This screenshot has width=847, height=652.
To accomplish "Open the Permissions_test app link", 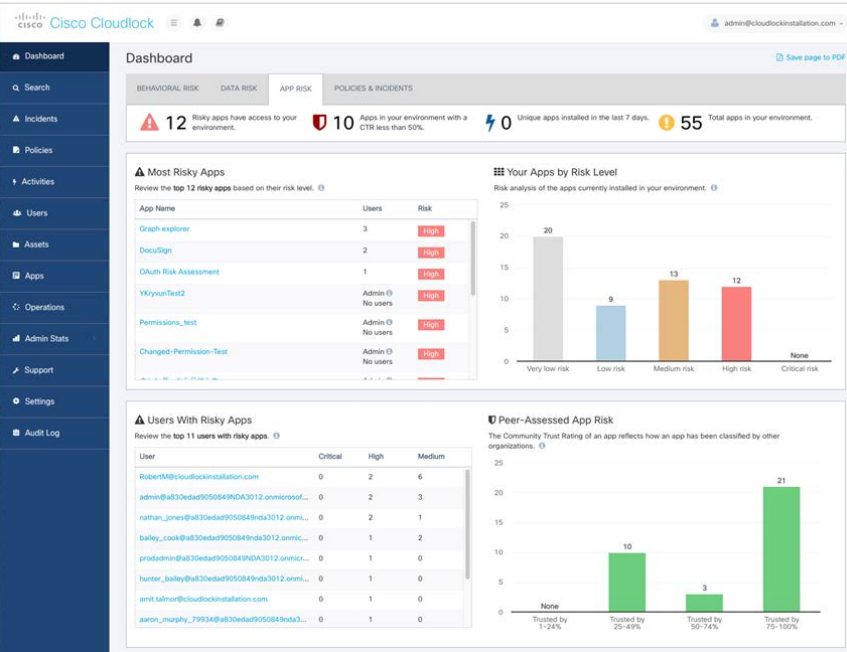I will pos(168,322).
